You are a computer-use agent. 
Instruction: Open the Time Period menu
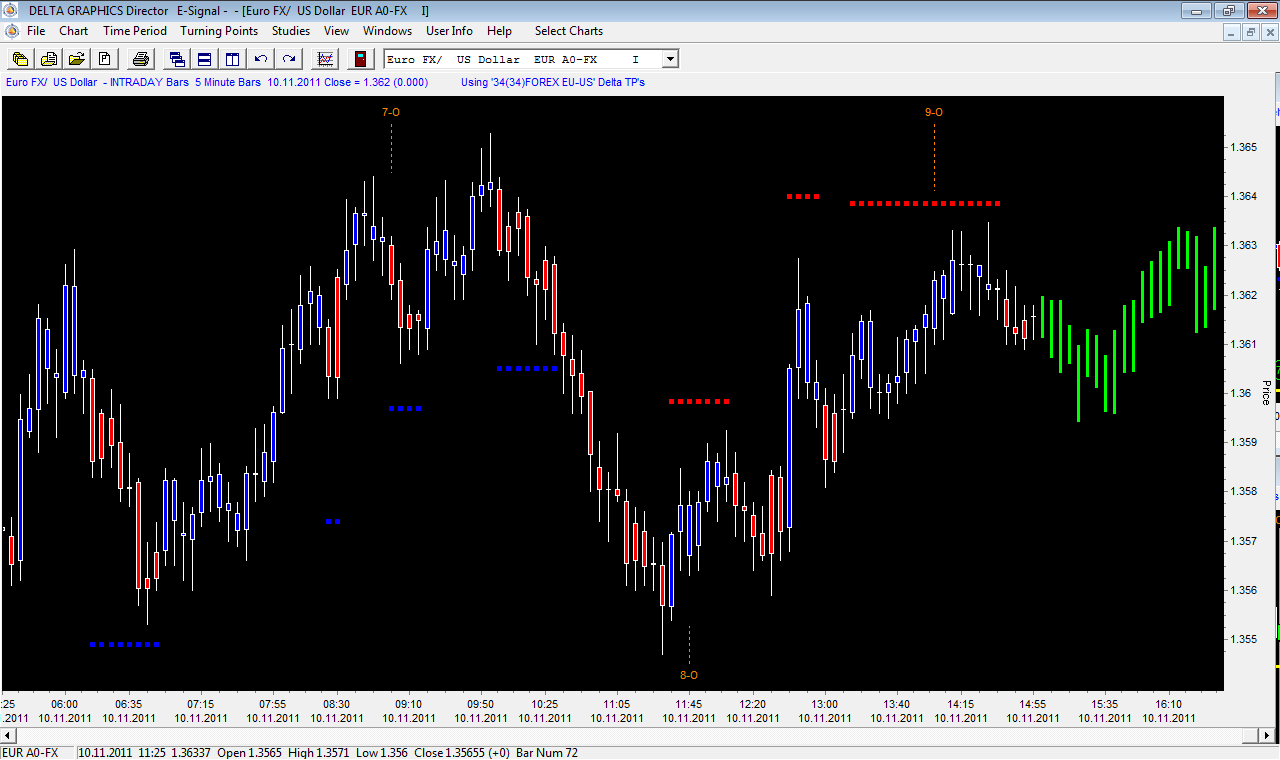coord(135,31)
